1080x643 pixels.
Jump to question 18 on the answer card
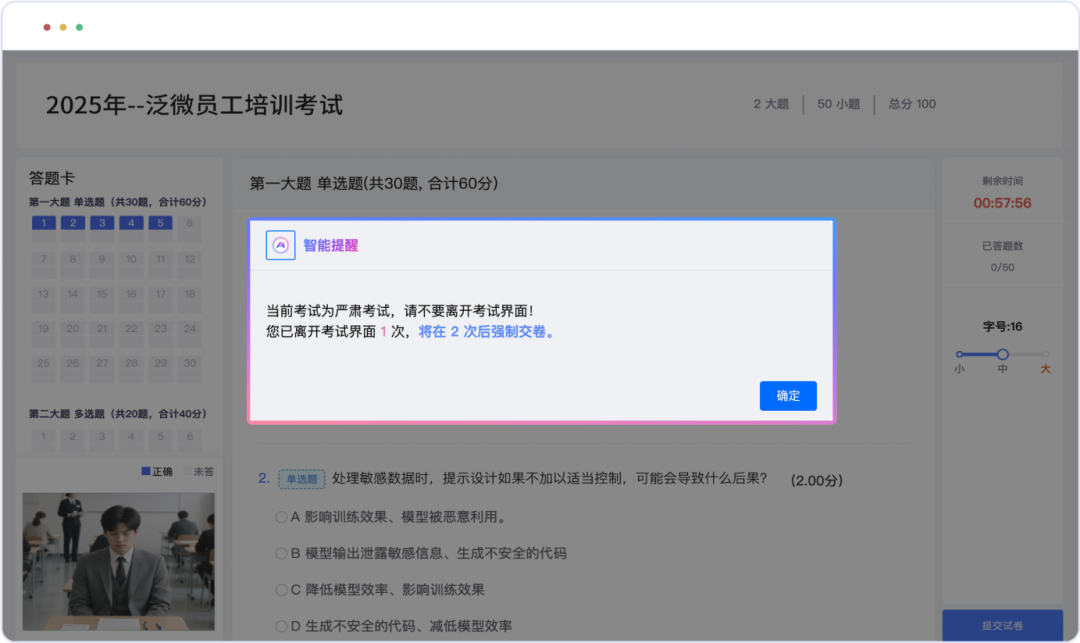point(189,295)
